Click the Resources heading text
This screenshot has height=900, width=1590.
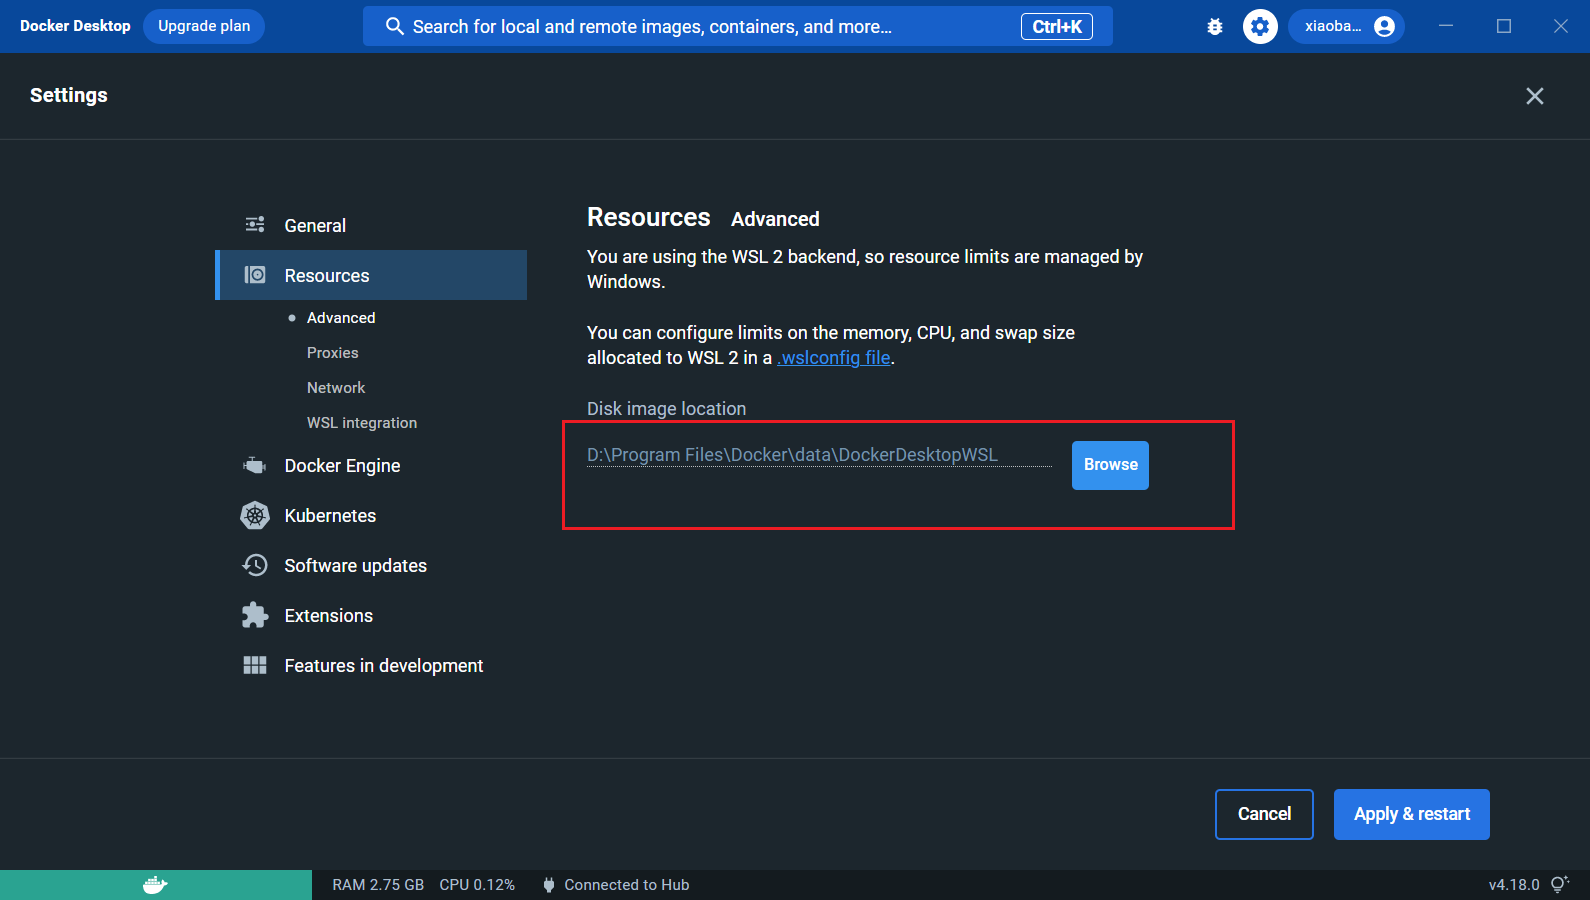649,217
